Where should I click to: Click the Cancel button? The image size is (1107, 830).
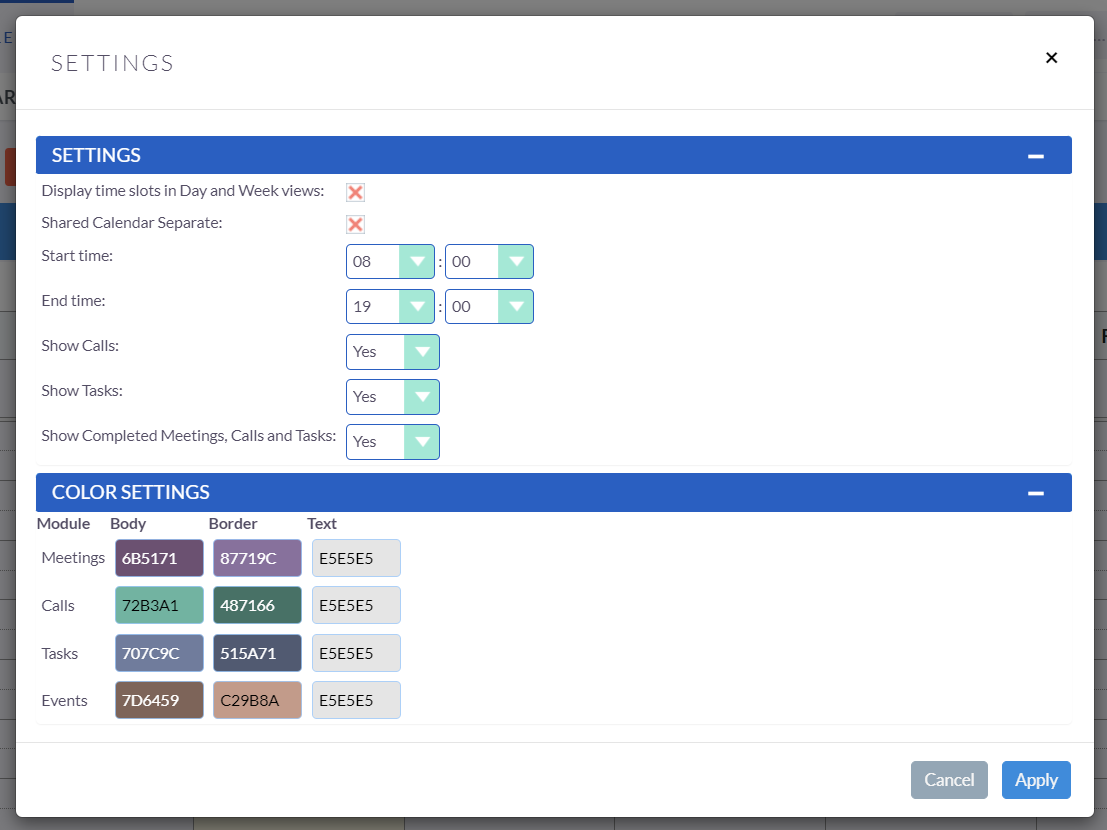pos(949,780)
